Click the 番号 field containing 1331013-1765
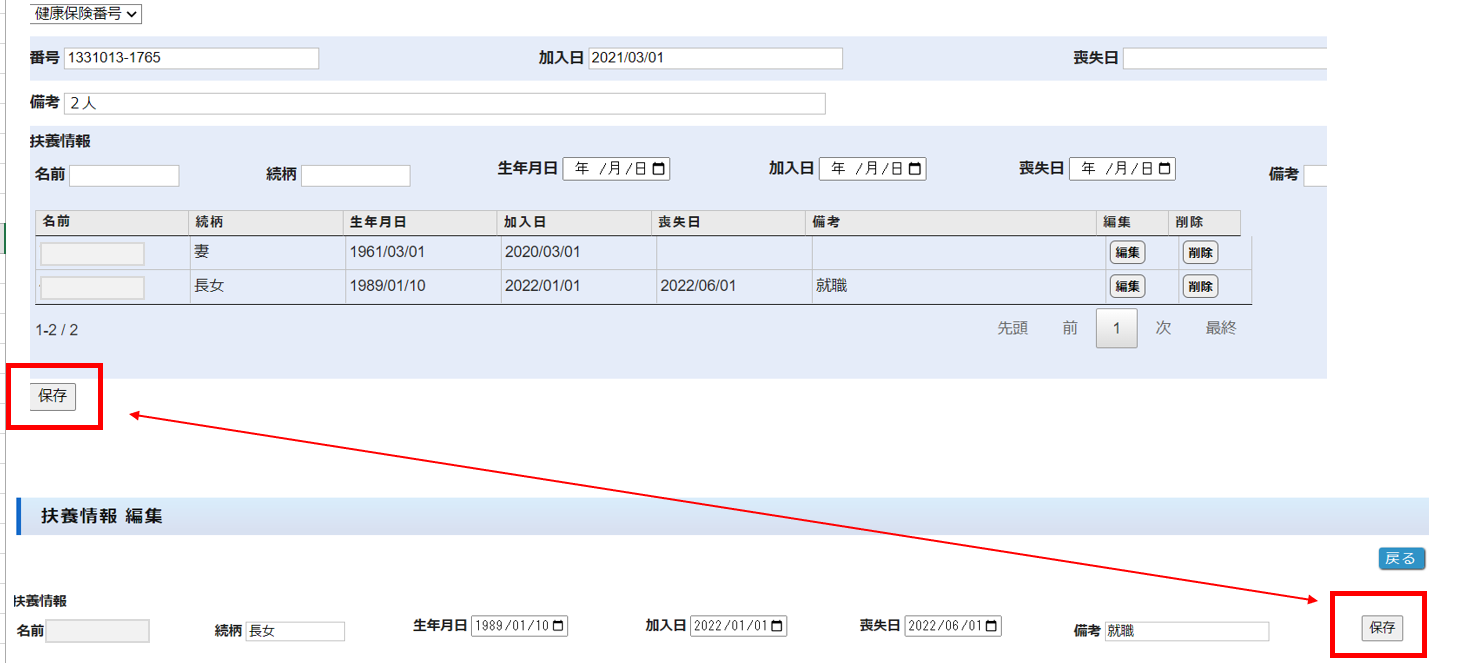Screen dimensions: 1476x663 191,59
